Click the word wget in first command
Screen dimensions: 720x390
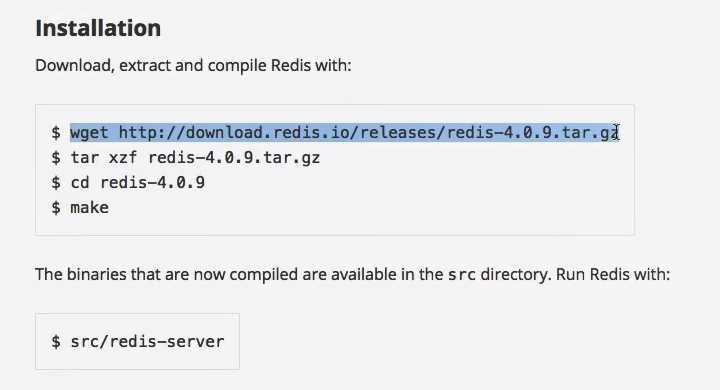(89, 133)
